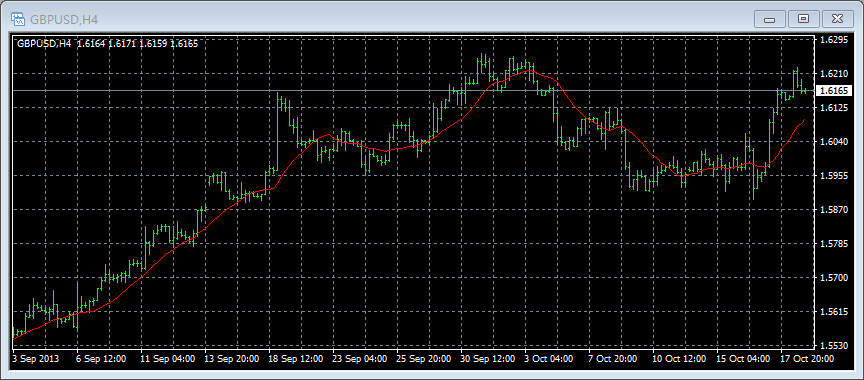The image size is (864, 380).
Task: Click the 1.5785 price scale value
Action: (x=833, y=243)
